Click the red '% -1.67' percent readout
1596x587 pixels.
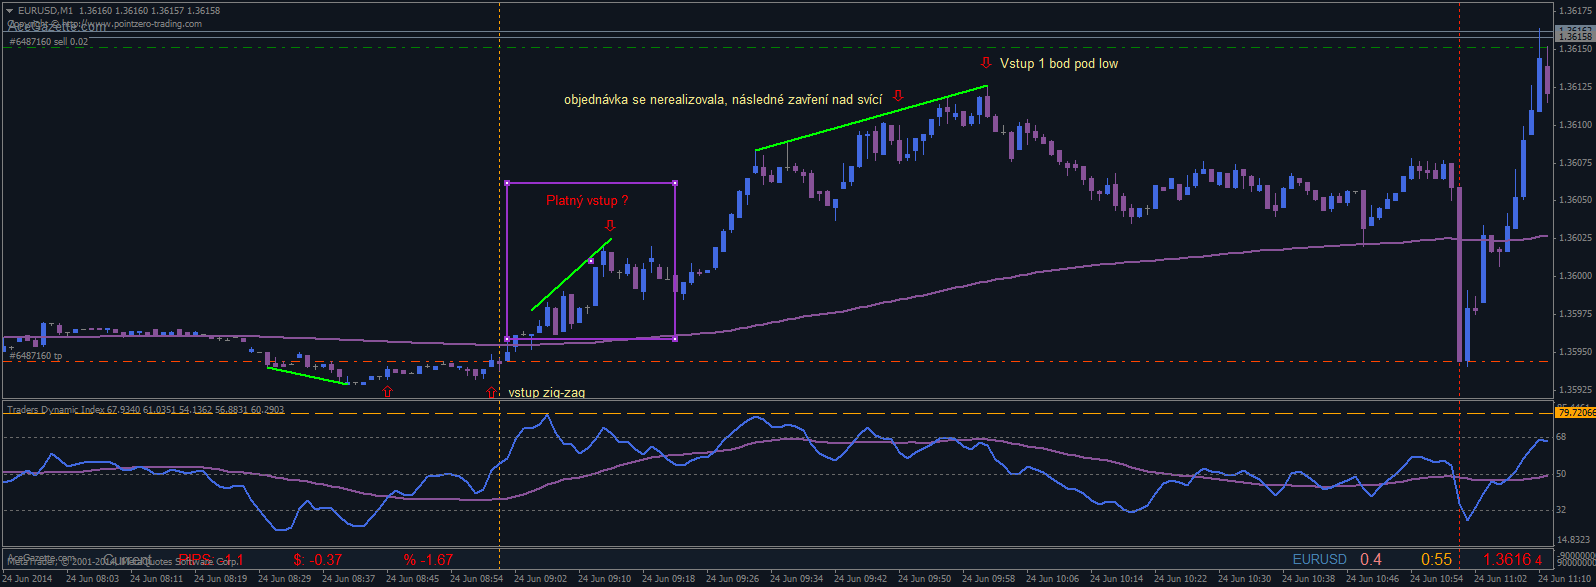pos(428,560)
